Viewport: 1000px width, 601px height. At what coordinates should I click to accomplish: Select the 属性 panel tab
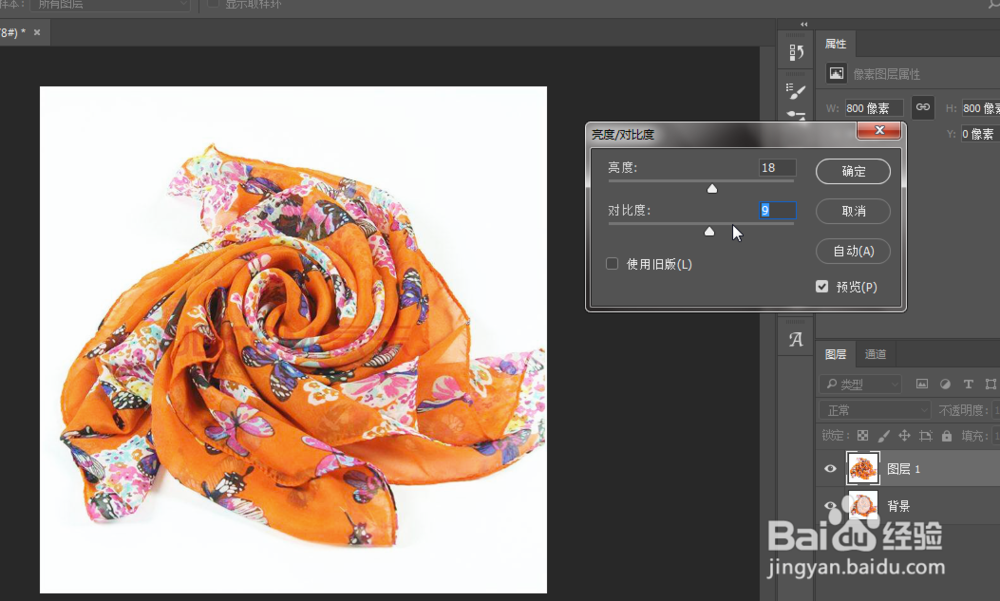click(x=835, y=44)
